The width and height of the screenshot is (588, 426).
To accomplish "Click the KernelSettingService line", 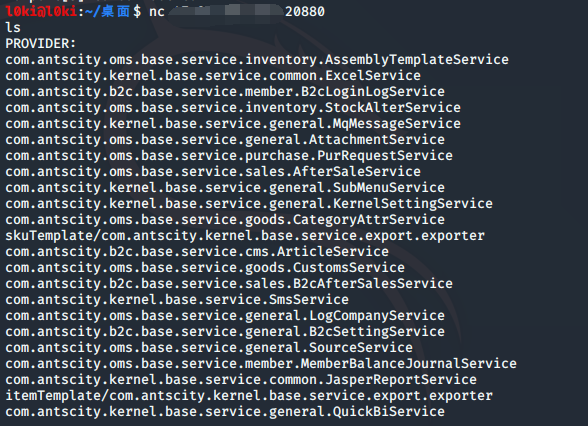I will tap(249, 204).
